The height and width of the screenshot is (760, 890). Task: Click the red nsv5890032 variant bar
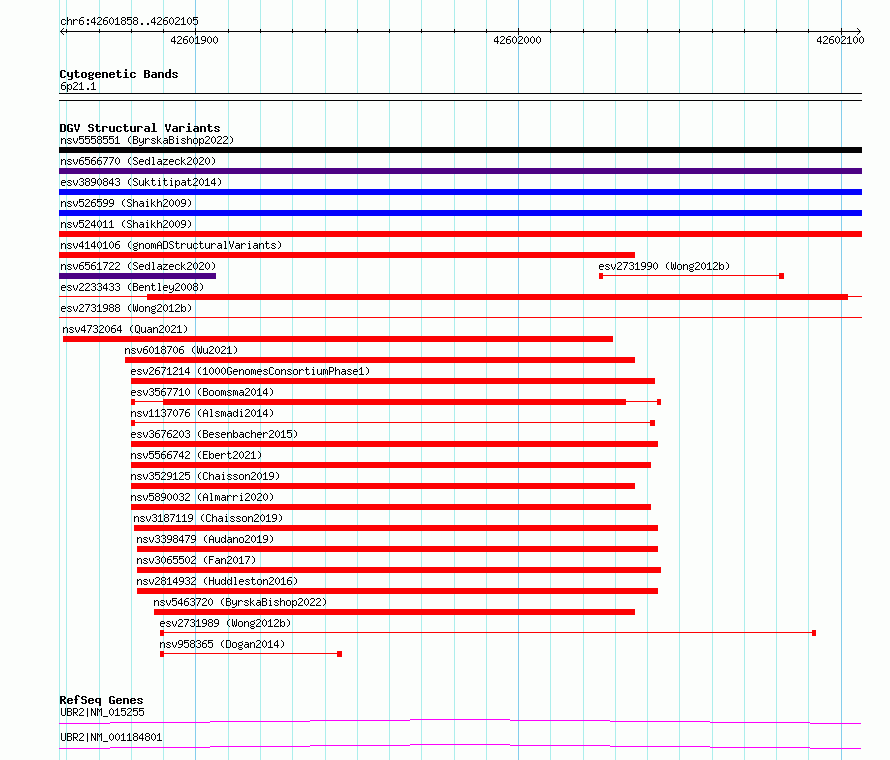tap(391, 507)
